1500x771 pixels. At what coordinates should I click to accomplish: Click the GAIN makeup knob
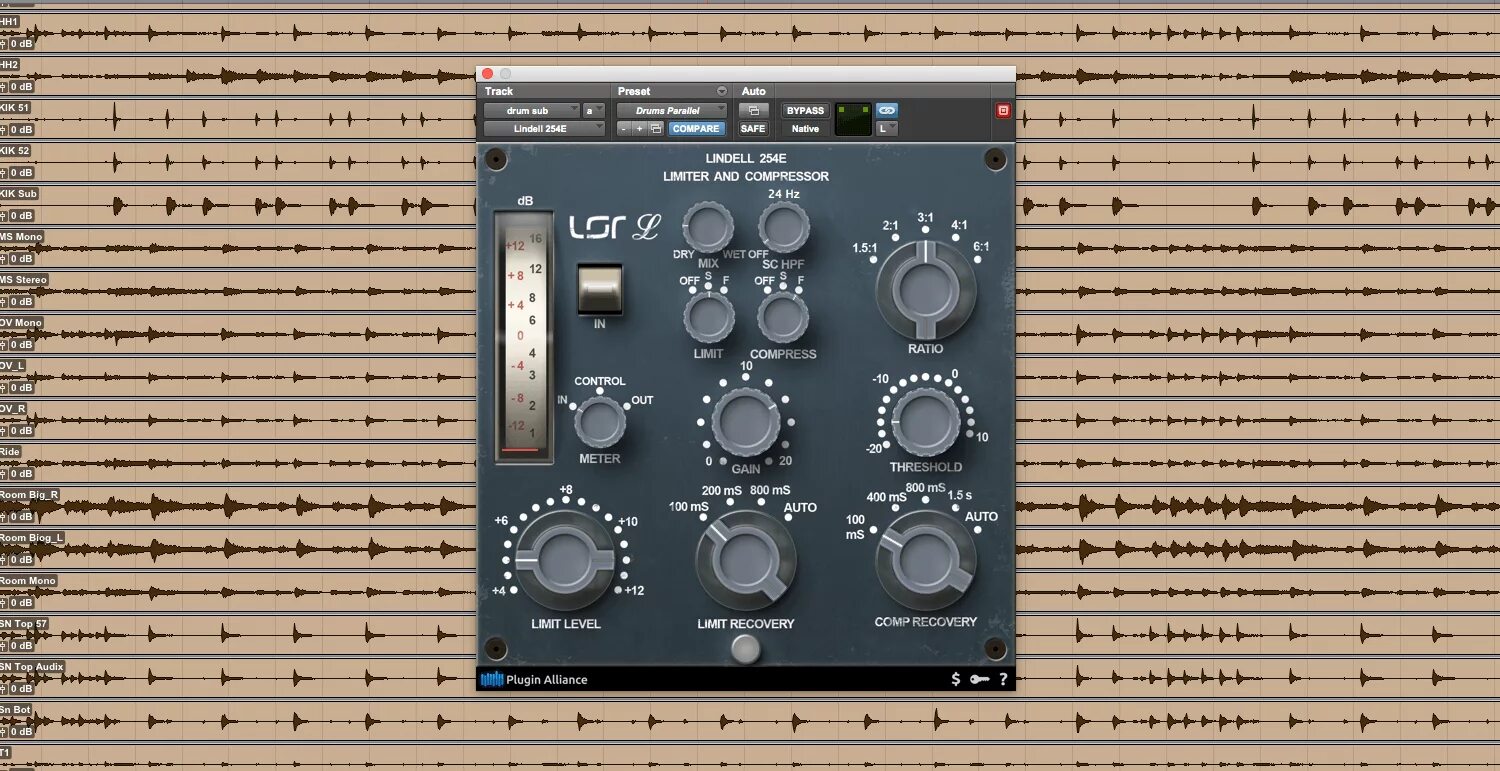(745, 422)
